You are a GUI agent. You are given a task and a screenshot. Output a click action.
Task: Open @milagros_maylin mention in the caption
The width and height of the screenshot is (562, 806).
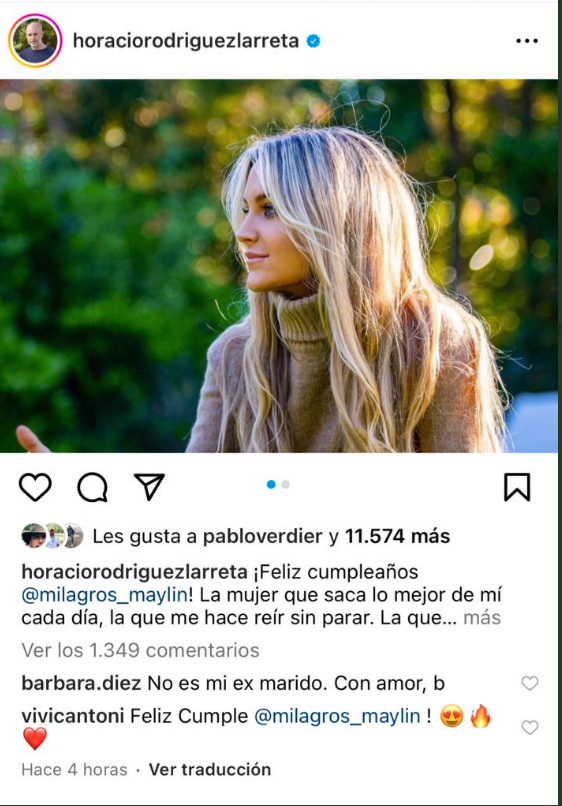pyautogui.click(x=104, y=595)
